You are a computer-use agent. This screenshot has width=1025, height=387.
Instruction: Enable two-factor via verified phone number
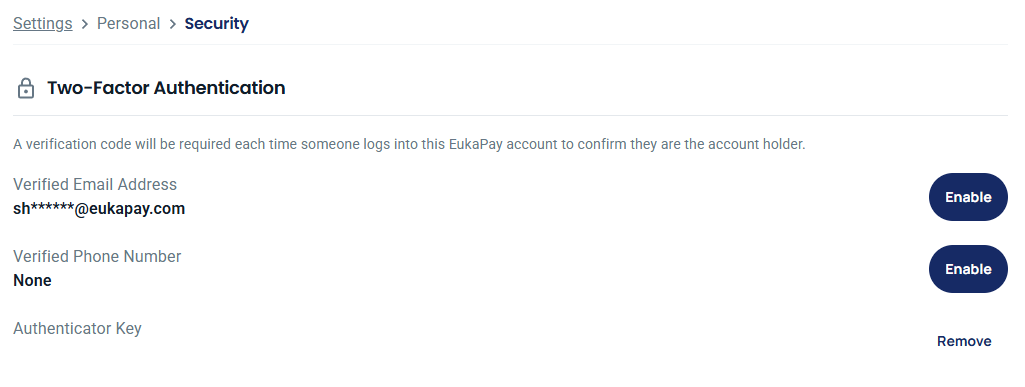tap(968, 269)
